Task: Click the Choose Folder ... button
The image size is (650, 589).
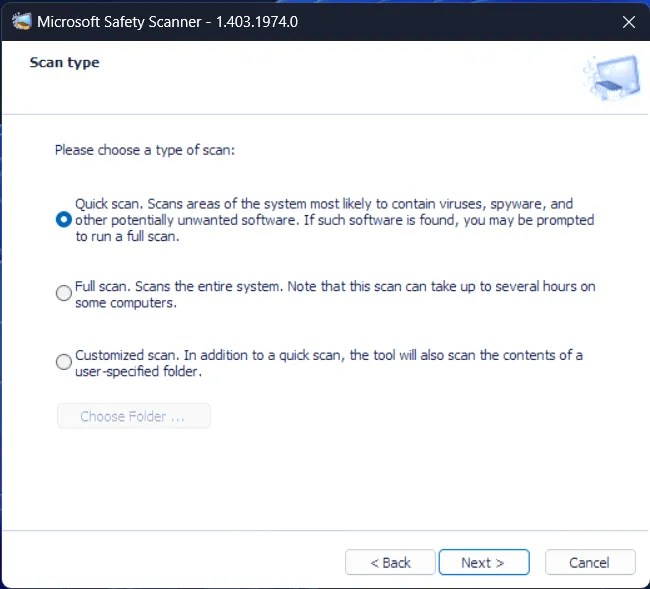Action: 133,416
